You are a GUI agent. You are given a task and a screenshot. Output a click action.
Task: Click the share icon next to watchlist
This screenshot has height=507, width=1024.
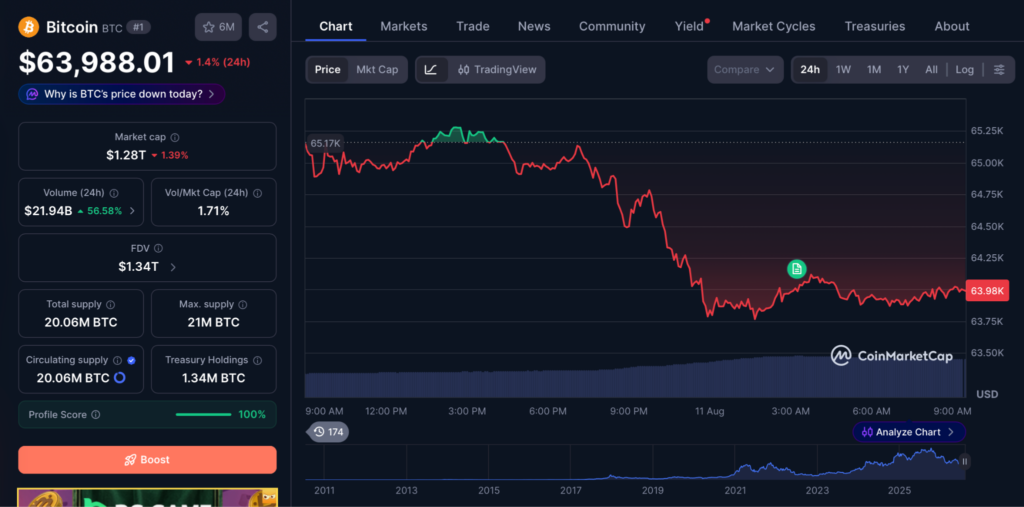(x=263, y=27)
